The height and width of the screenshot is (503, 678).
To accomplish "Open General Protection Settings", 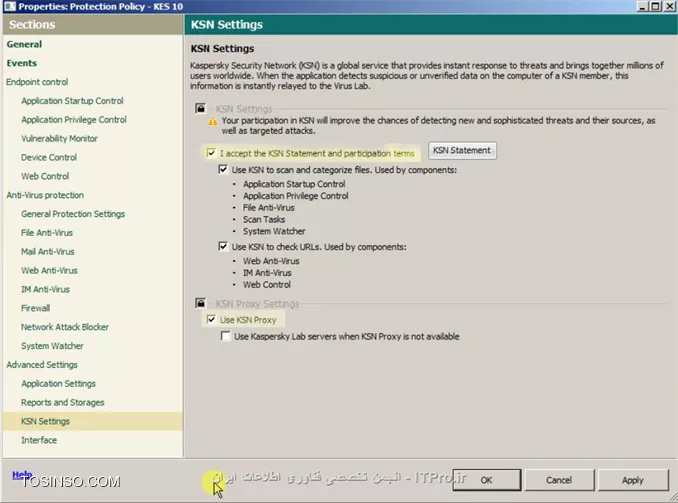I will [x=73, y=214].
